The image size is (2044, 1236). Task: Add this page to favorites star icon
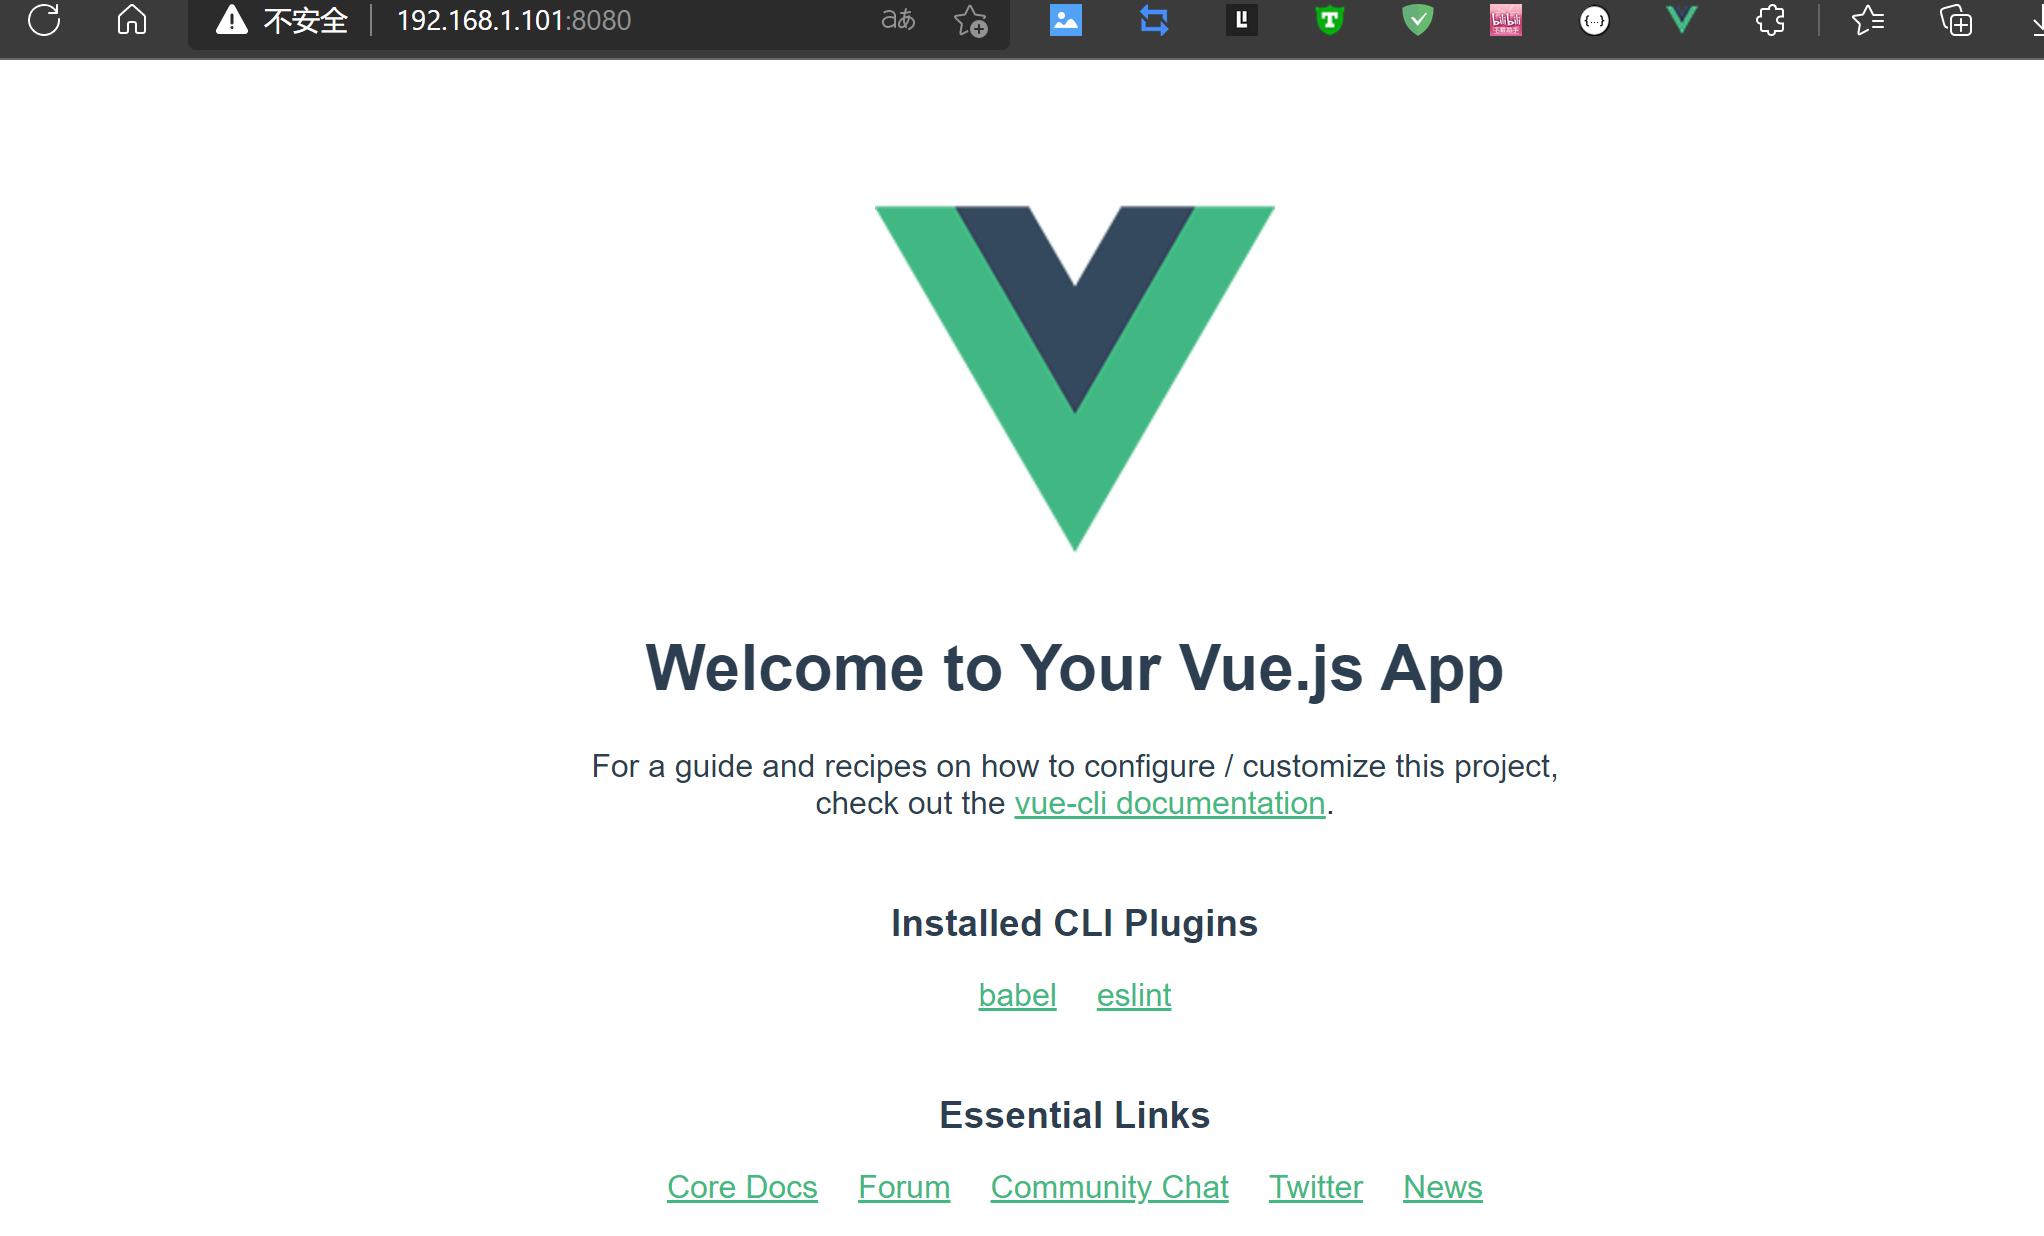pyautogui.click(x=970, y=20)
